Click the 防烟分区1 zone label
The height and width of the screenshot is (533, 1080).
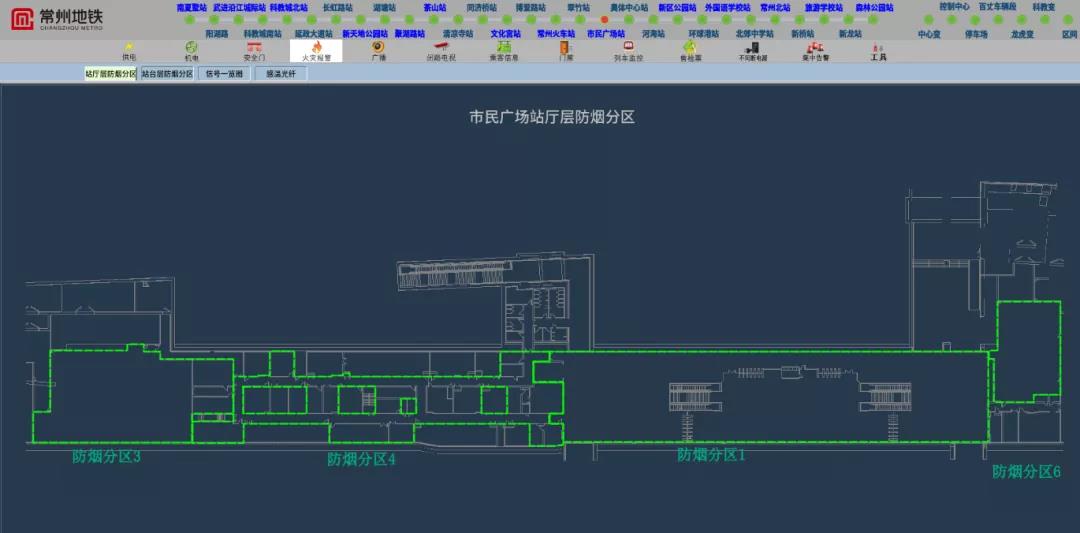pos(712,454)
